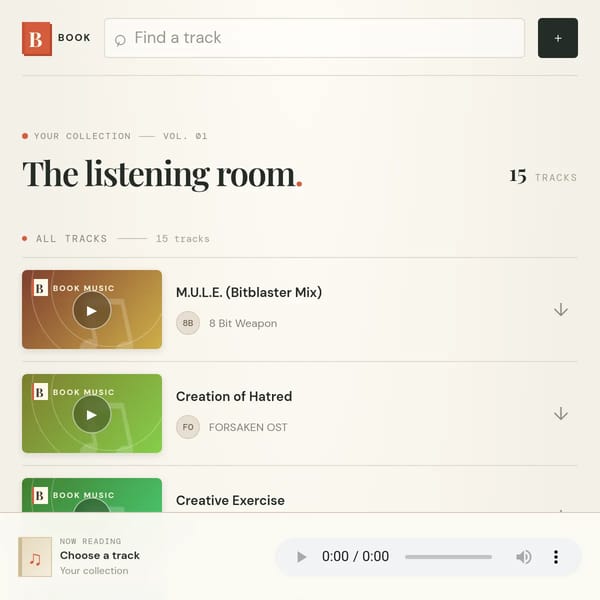Click the 15 TRACKS counter
600x600 pixels.
click(x=543, y=176)
